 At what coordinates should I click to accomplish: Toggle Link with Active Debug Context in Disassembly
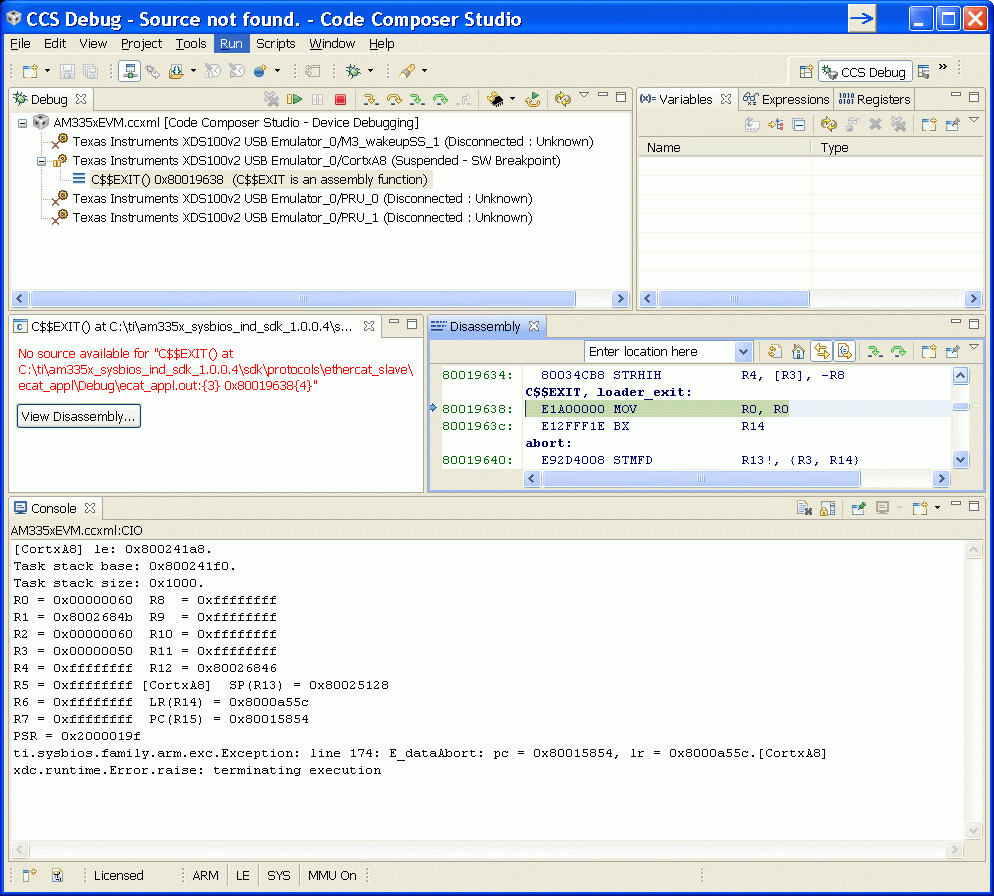[x=822, y=351]
